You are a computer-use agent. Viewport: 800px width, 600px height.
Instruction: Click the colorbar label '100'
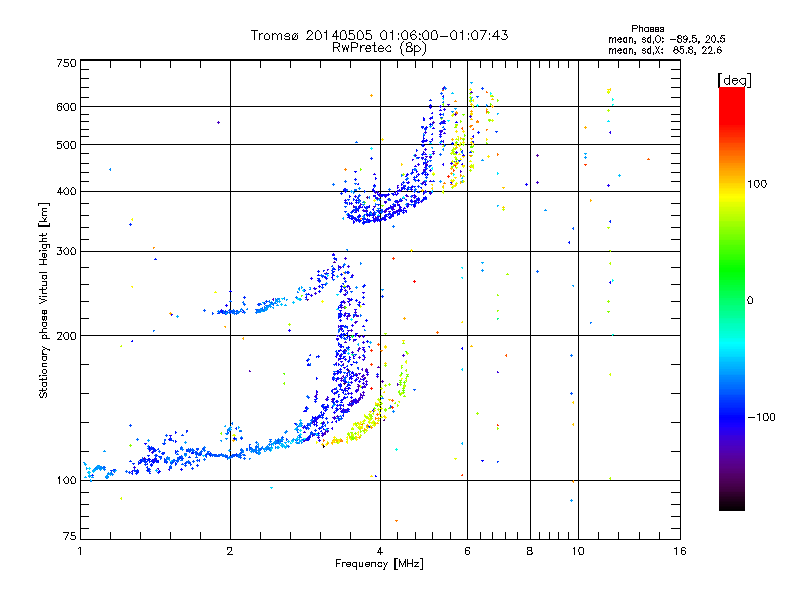click(757, 184)
